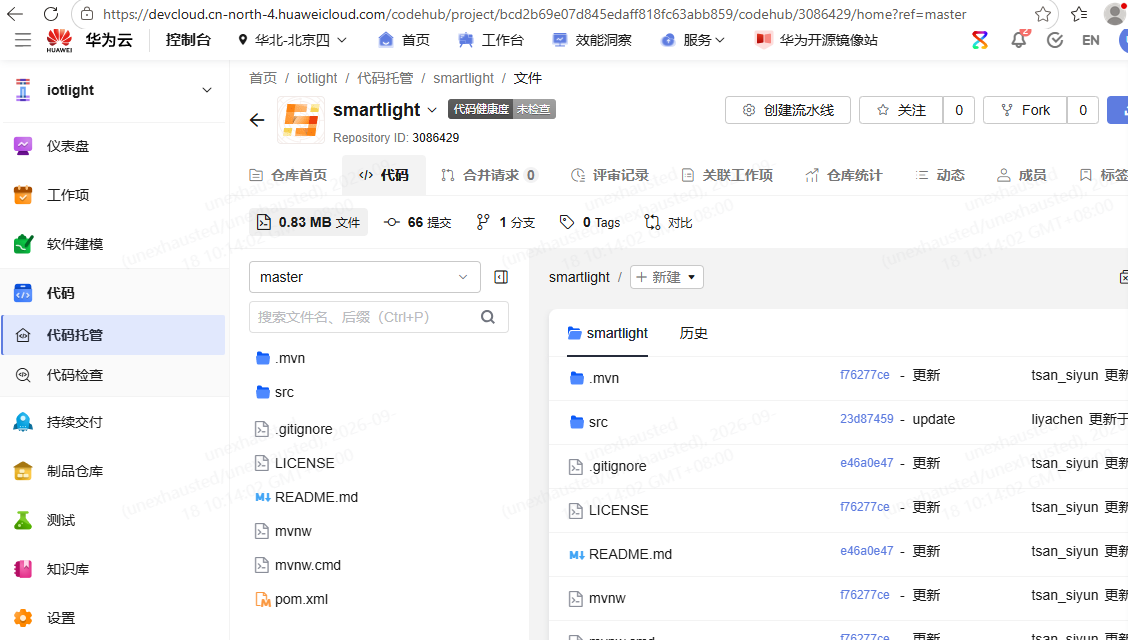
Task: Open 首页 in the top navigation
Action: [x=404, y=40]
